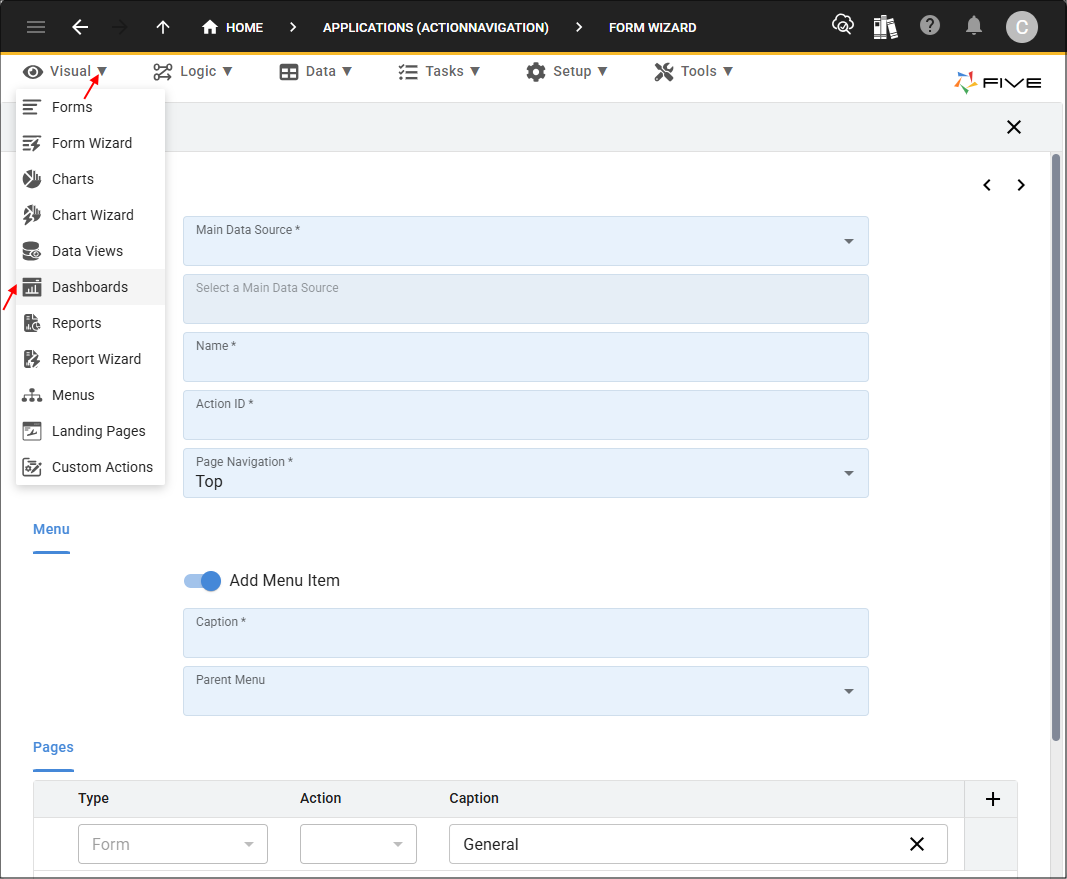Open the Tasks menu
Screen dimensions: 1067x879
[x=439, y=71]
